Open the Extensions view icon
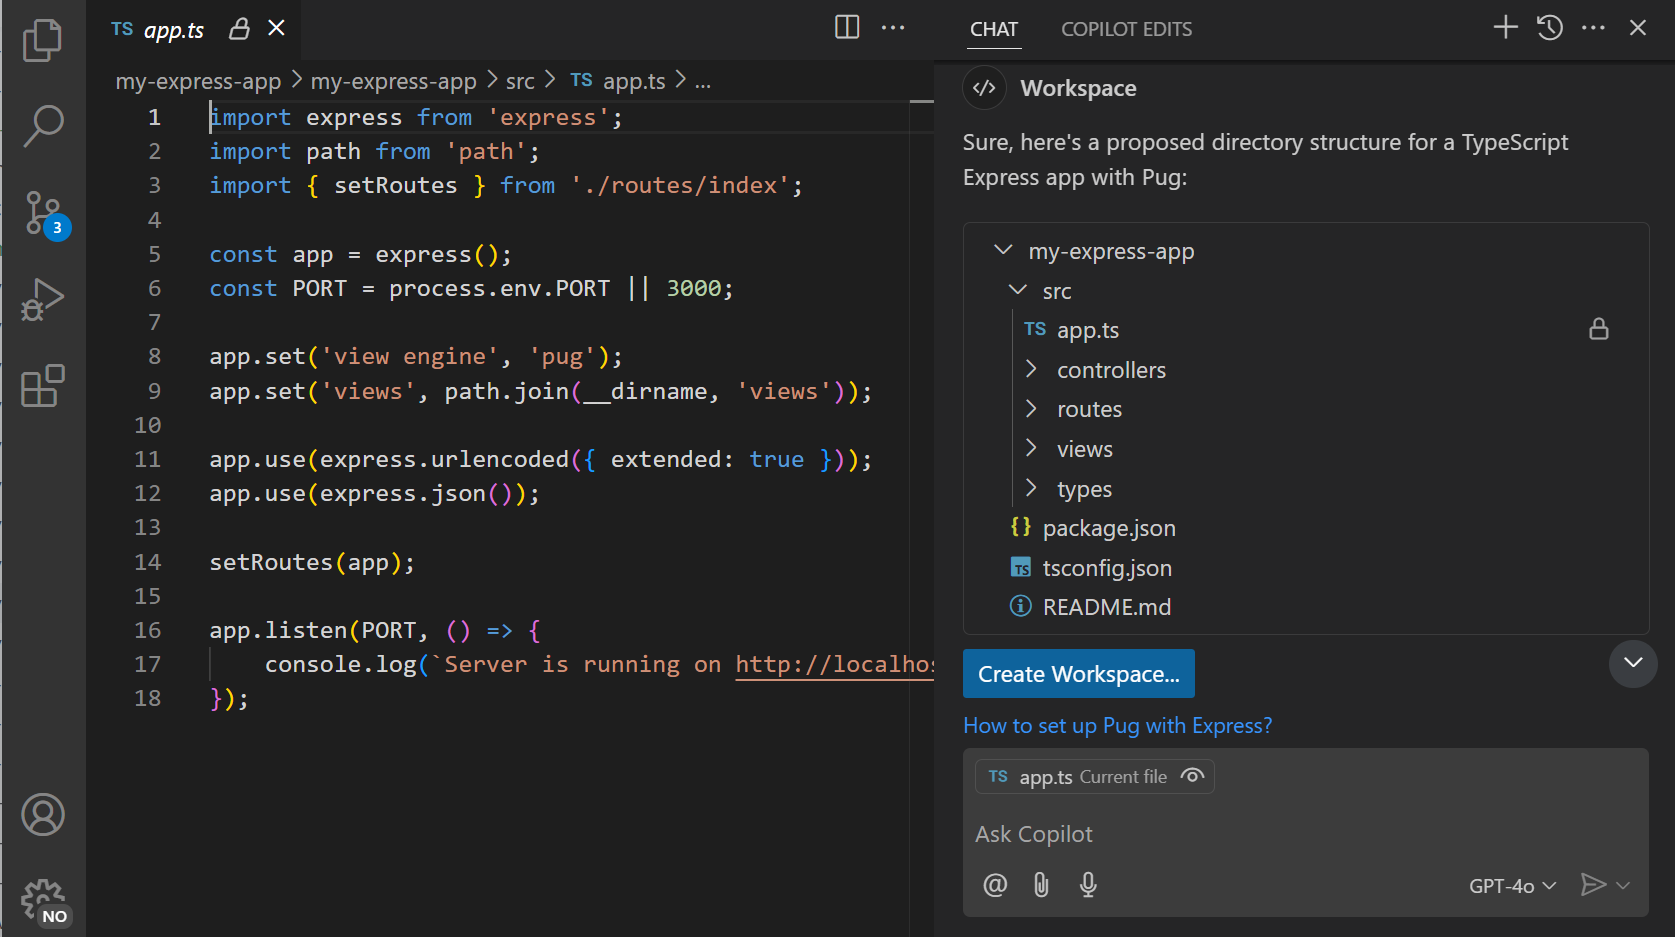The image size is (1675, 937). click(x=42, y=386)
